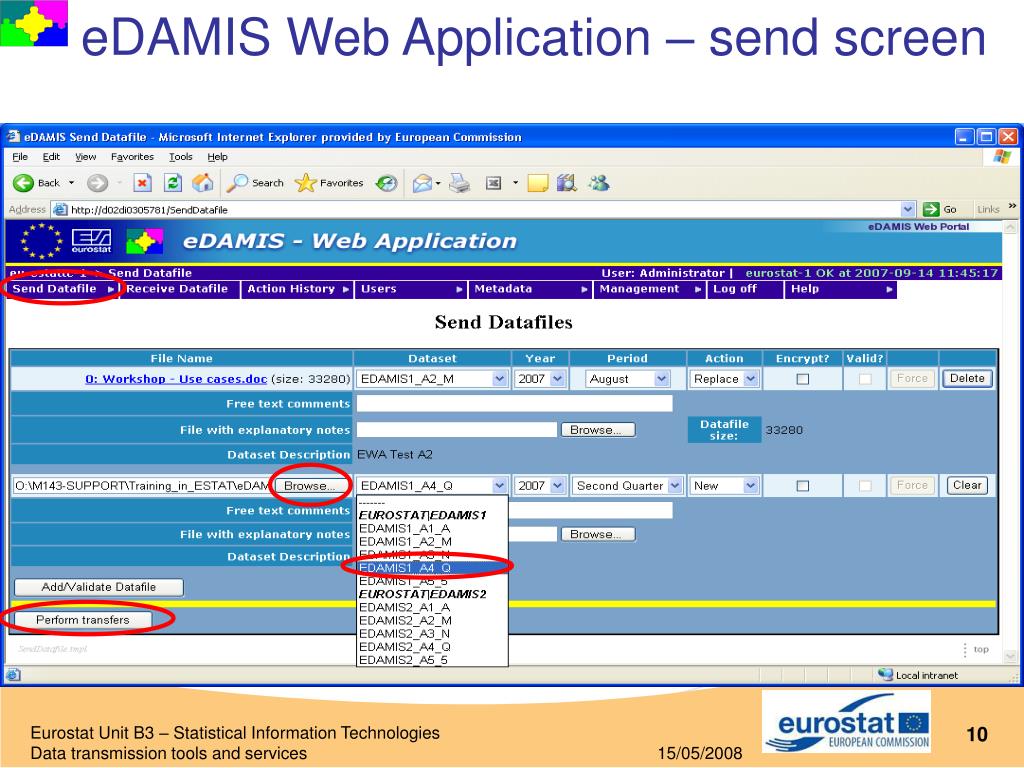
Task: Click the top link at page bottom
Action: tap(981, 649)
